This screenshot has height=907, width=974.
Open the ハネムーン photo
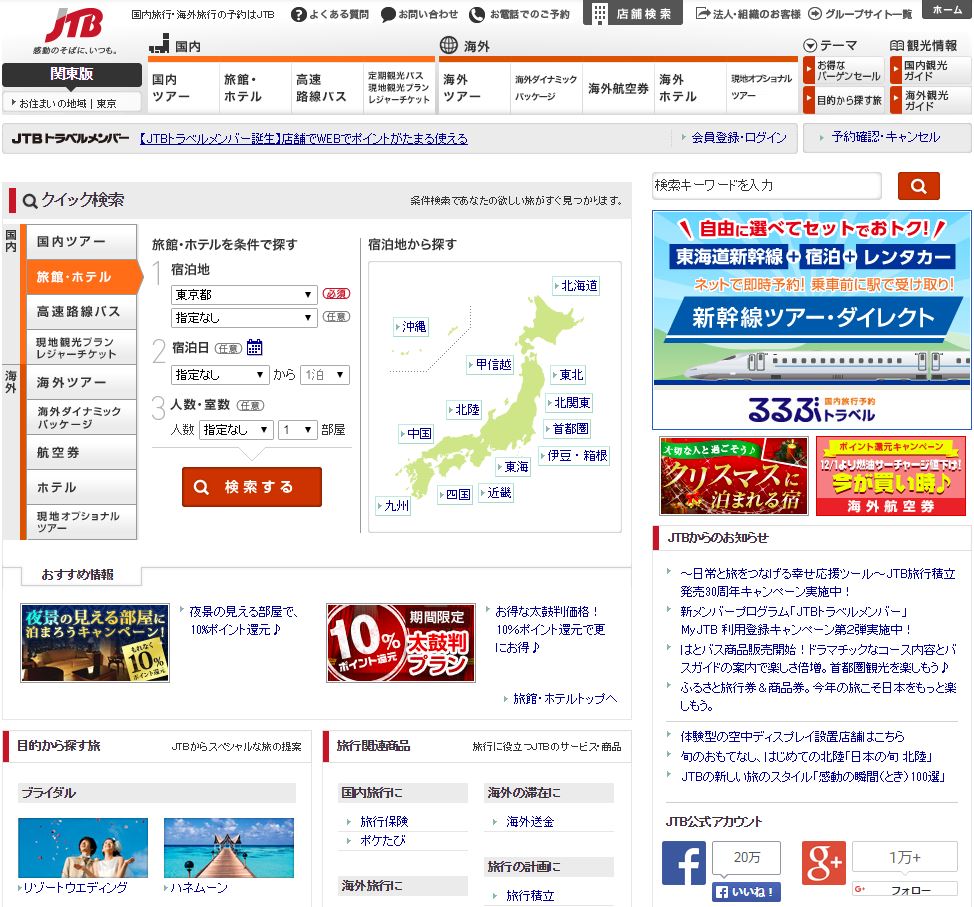click(229, 848)
